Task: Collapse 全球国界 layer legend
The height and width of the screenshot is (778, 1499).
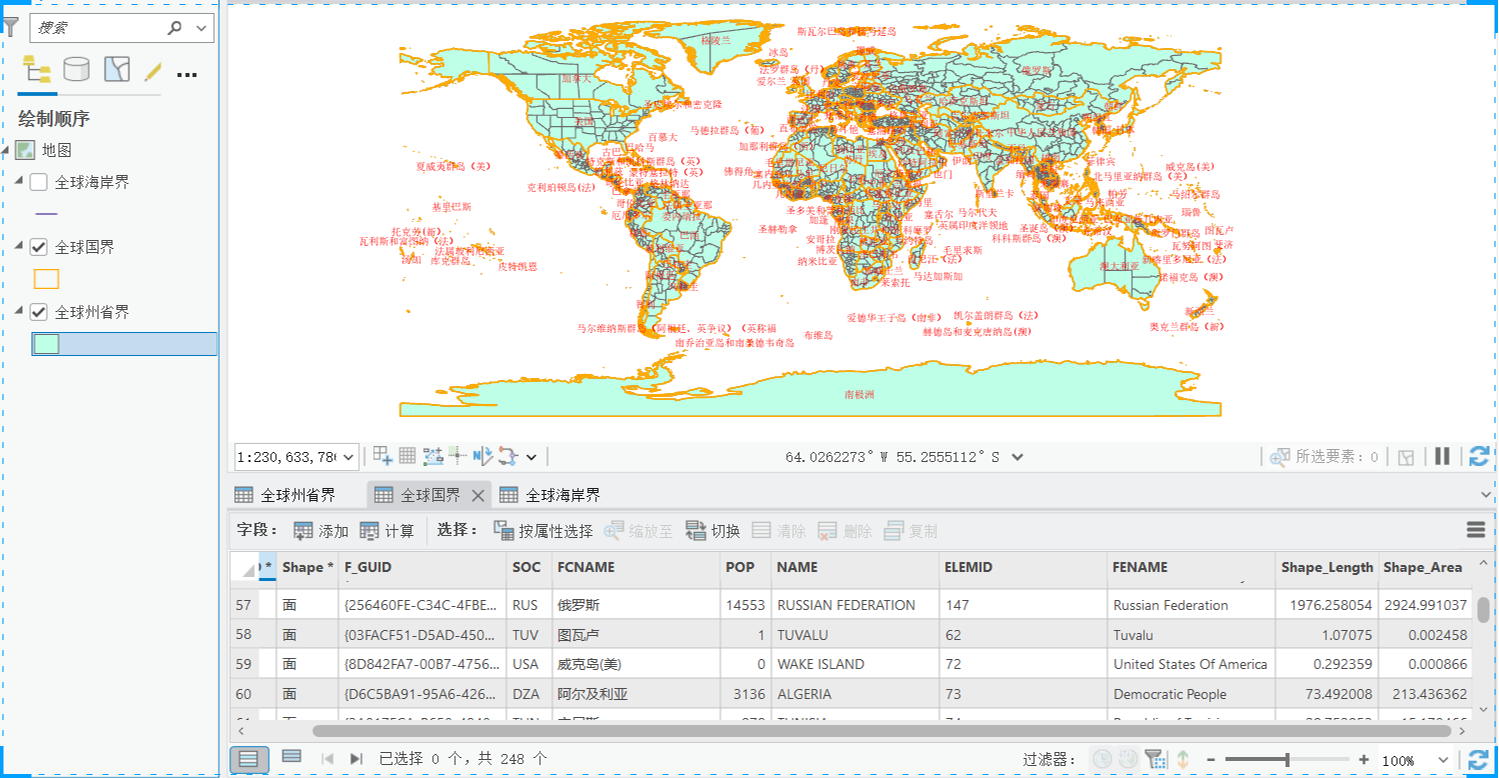Action: point(19,247)
